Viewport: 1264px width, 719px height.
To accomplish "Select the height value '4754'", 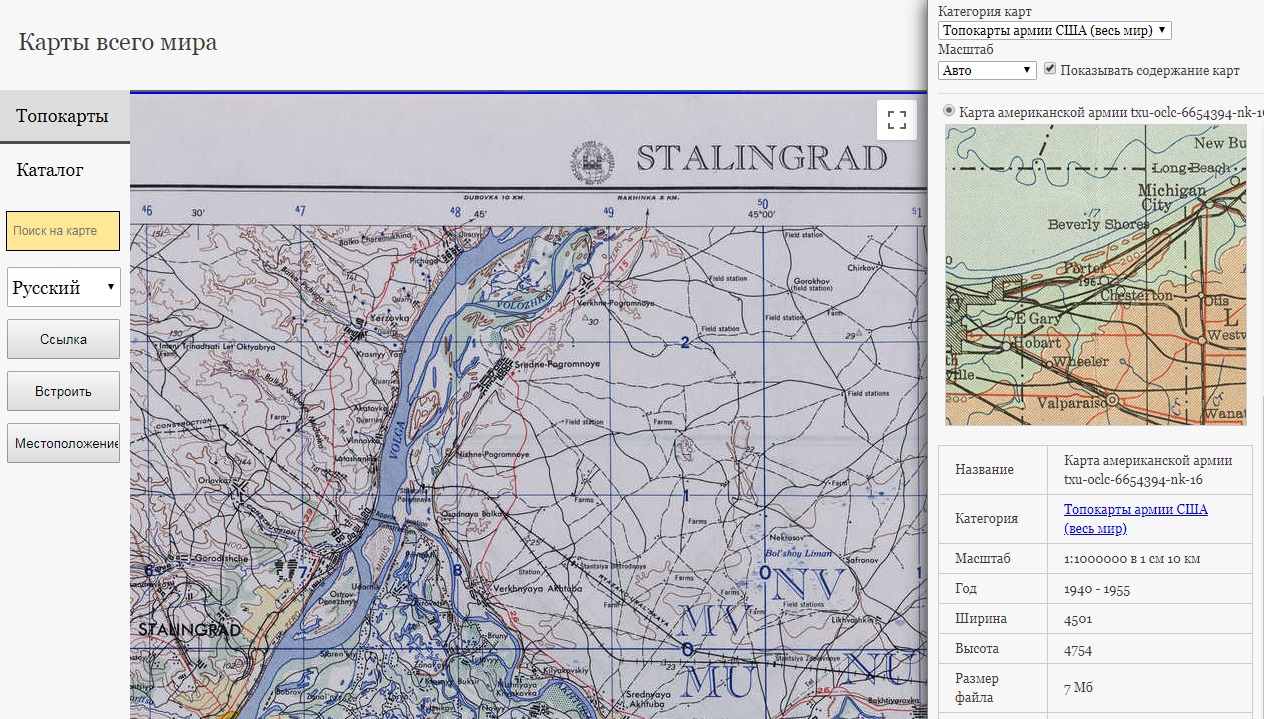I will coord(1078,649).
